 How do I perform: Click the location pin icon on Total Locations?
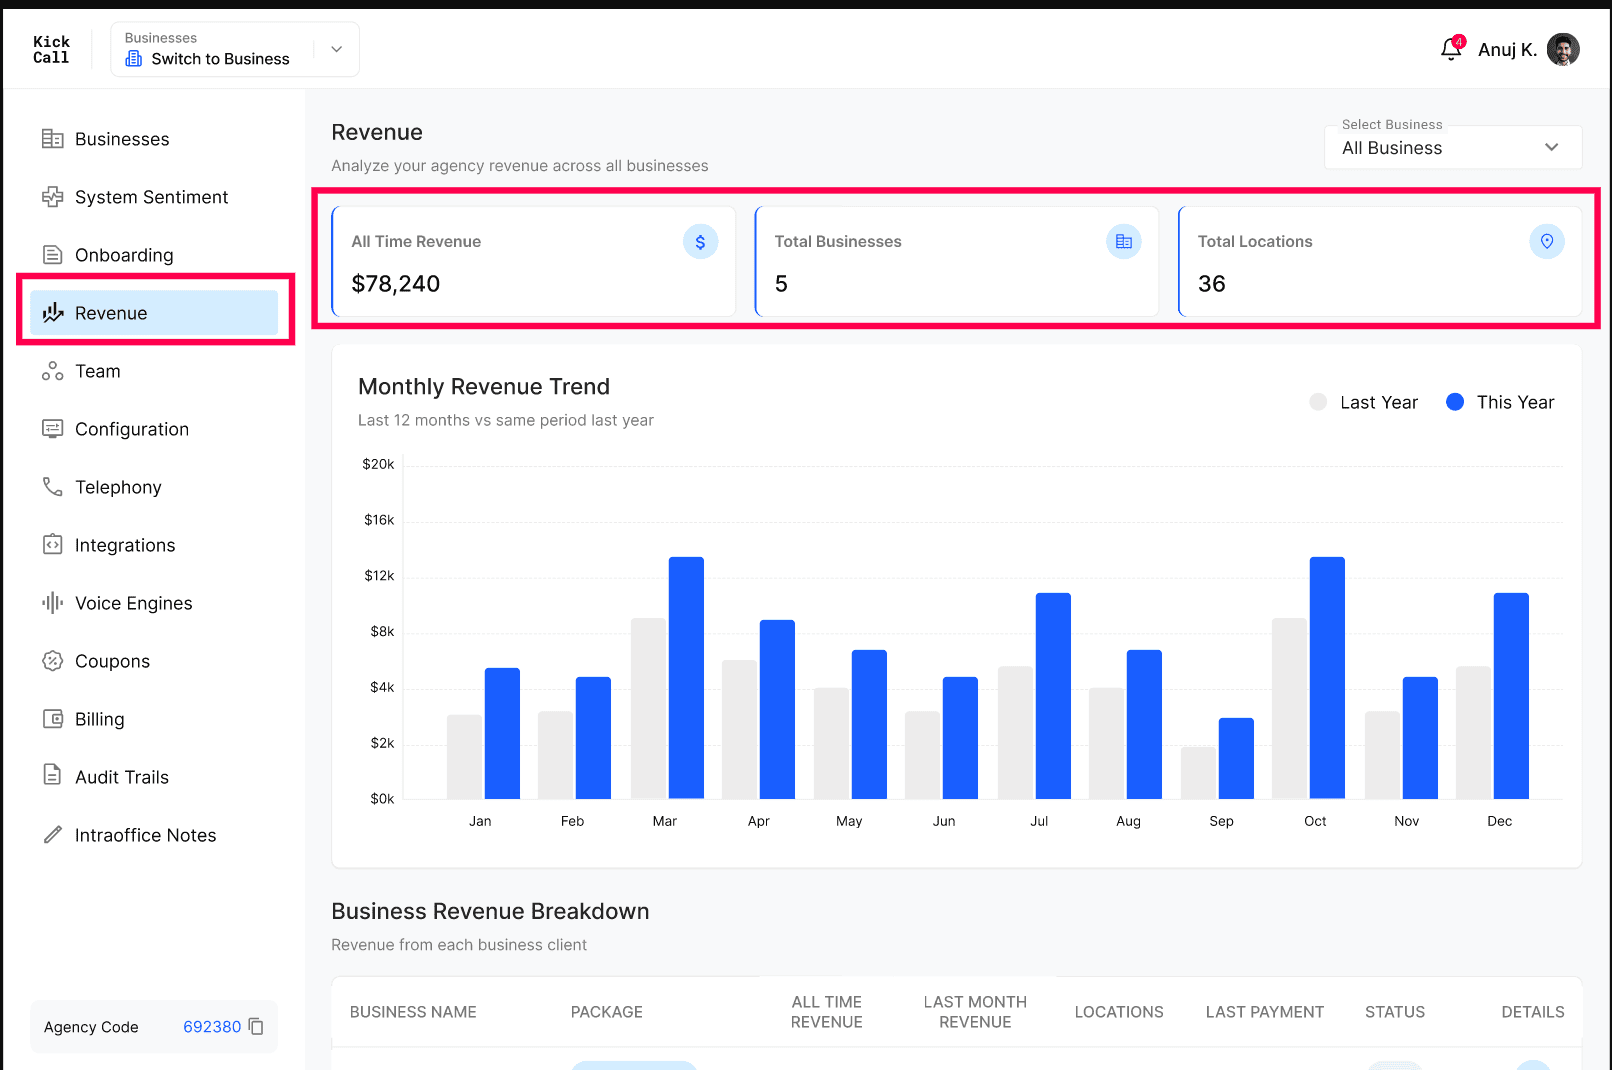pos(1546,241)
